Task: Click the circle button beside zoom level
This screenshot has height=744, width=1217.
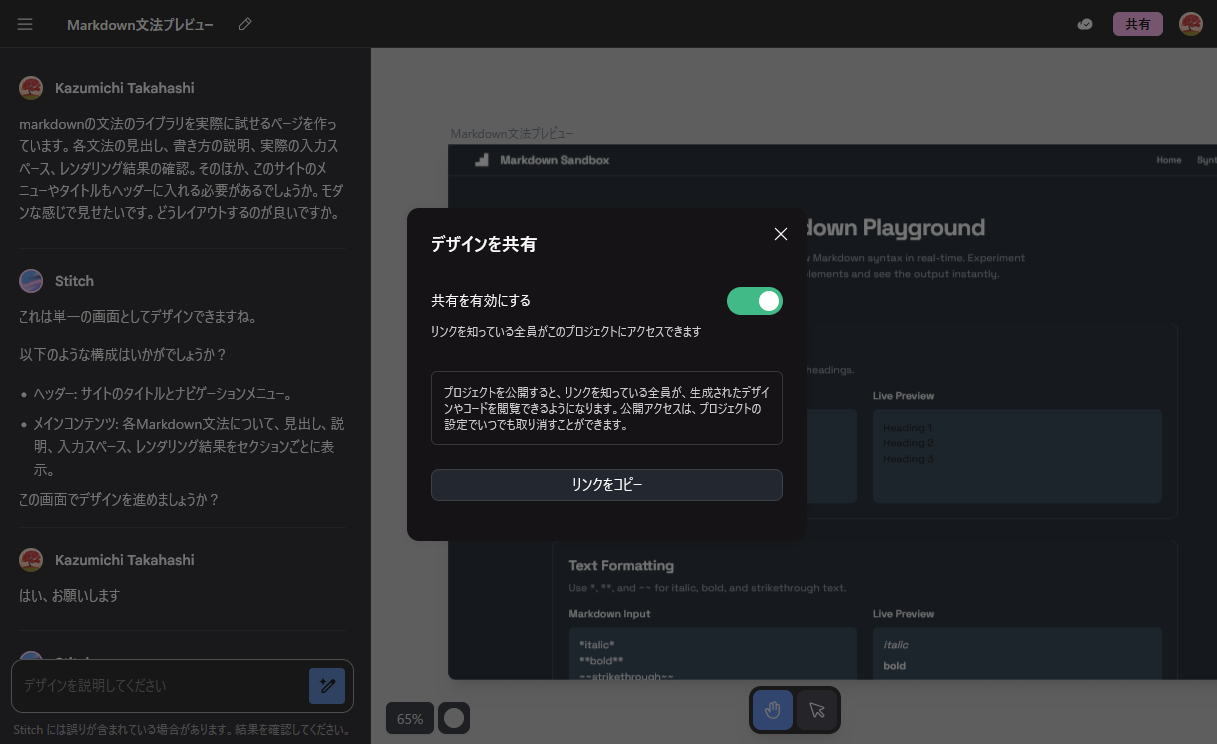Action: pyautogui.click(x=454, y=718)
